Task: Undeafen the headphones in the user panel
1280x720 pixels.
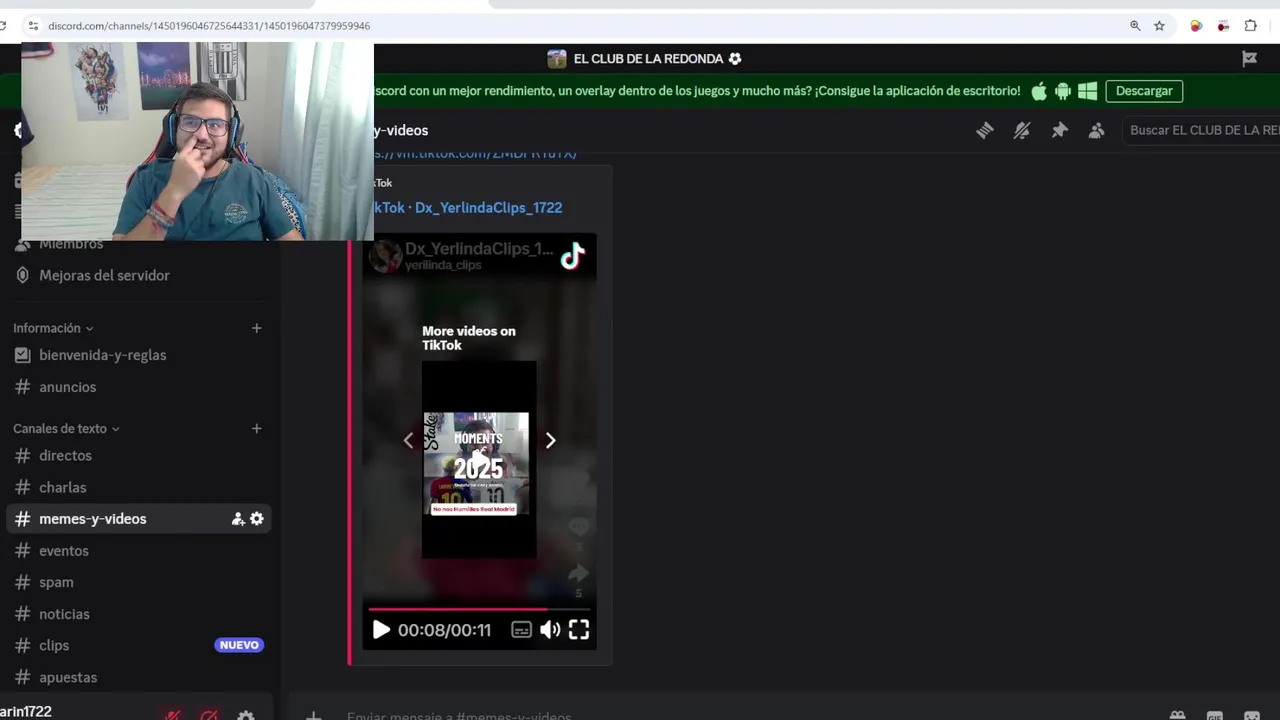Action: coord(209,715)
